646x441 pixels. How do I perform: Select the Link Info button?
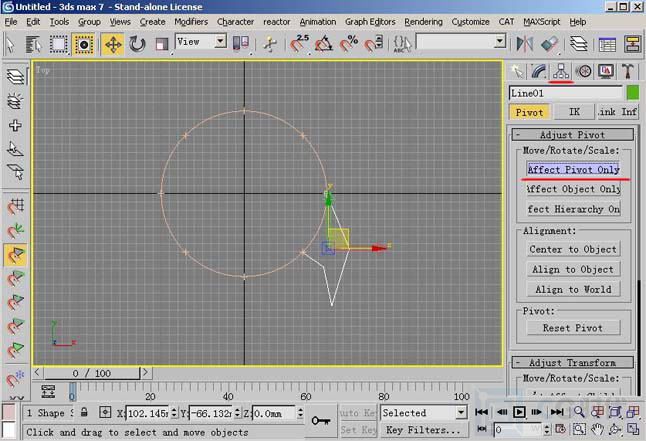(618, 112)
